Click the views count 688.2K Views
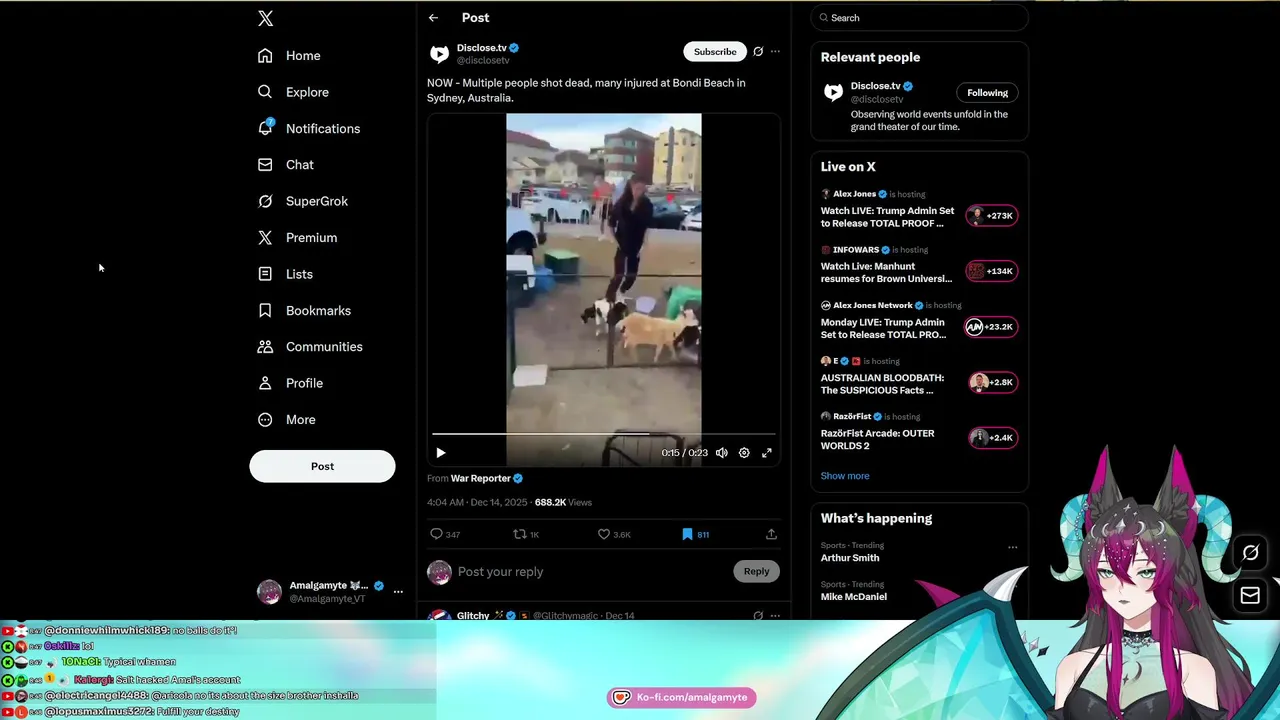1280x720 pixels. click(x=563, y=503)
